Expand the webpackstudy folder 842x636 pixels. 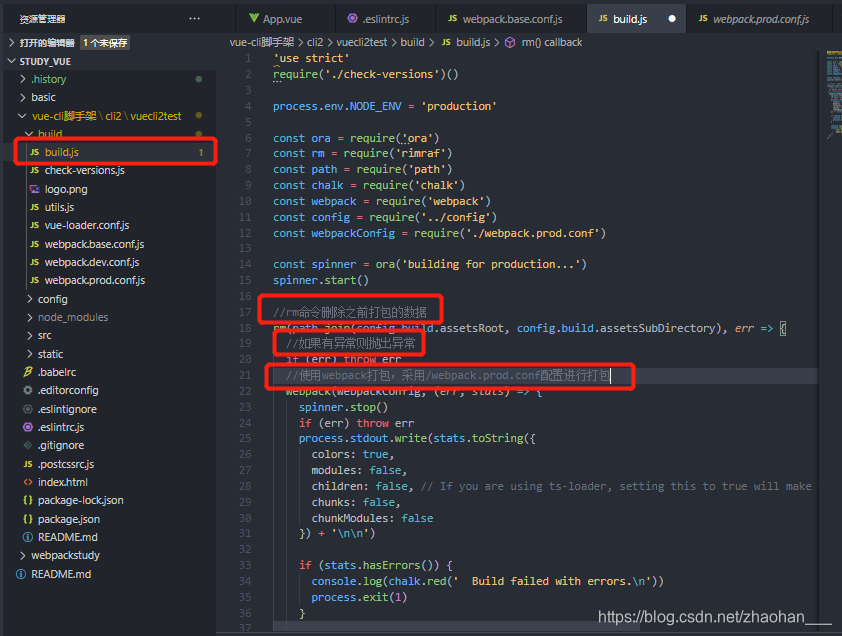[x=23, y=555]
